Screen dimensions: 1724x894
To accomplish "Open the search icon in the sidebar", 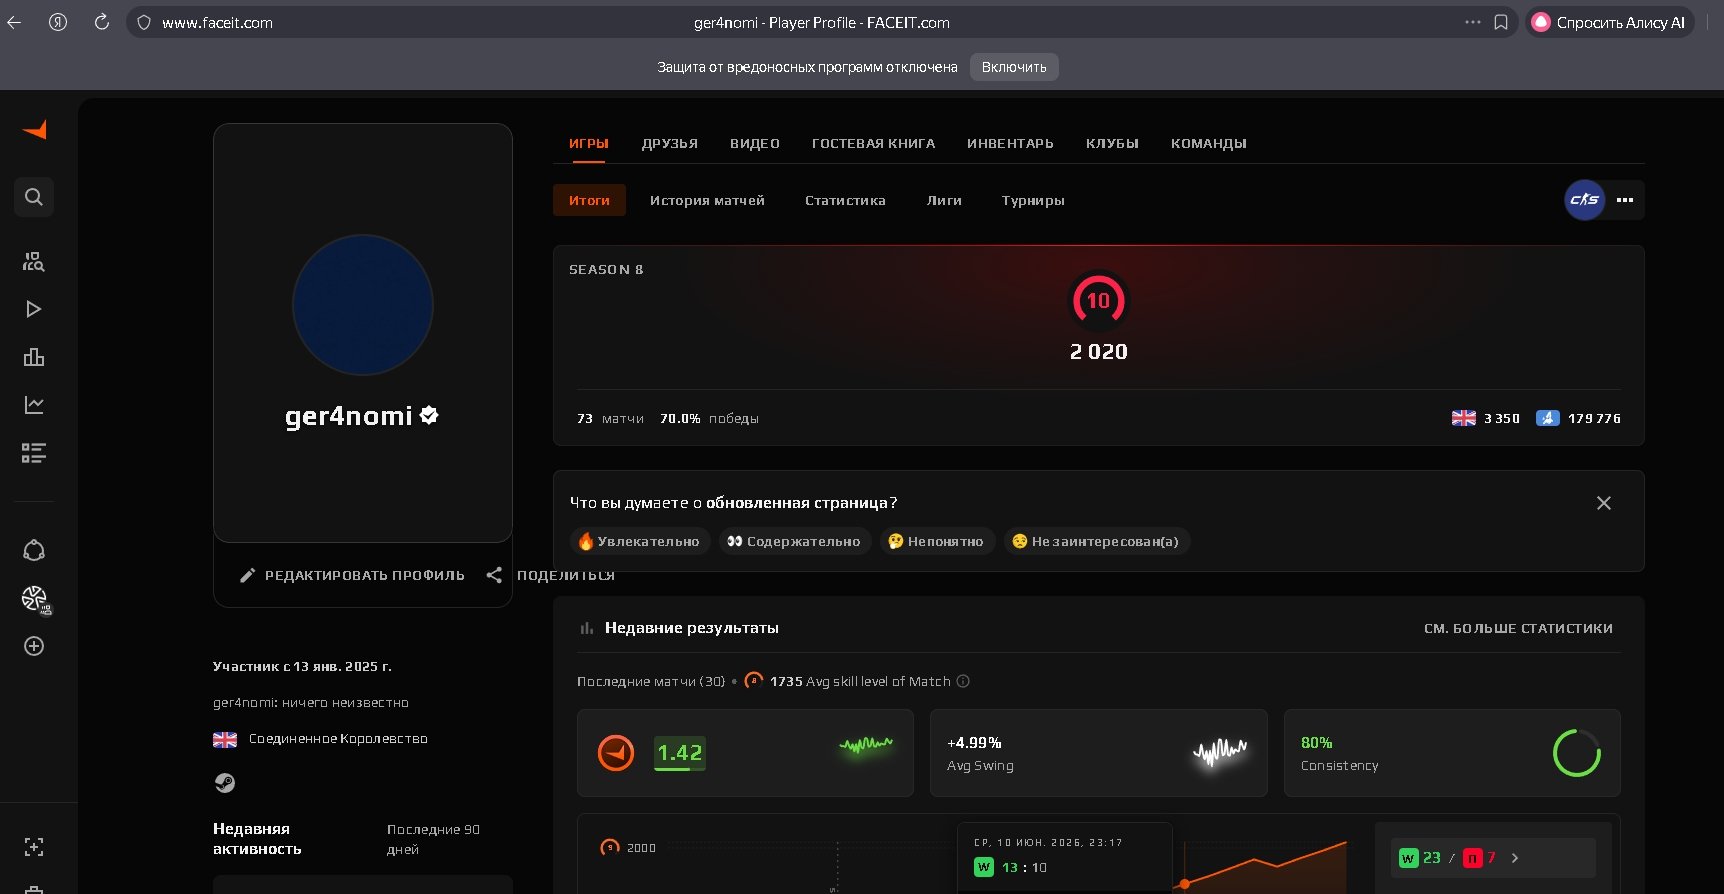I will click(x=34, y=197).
